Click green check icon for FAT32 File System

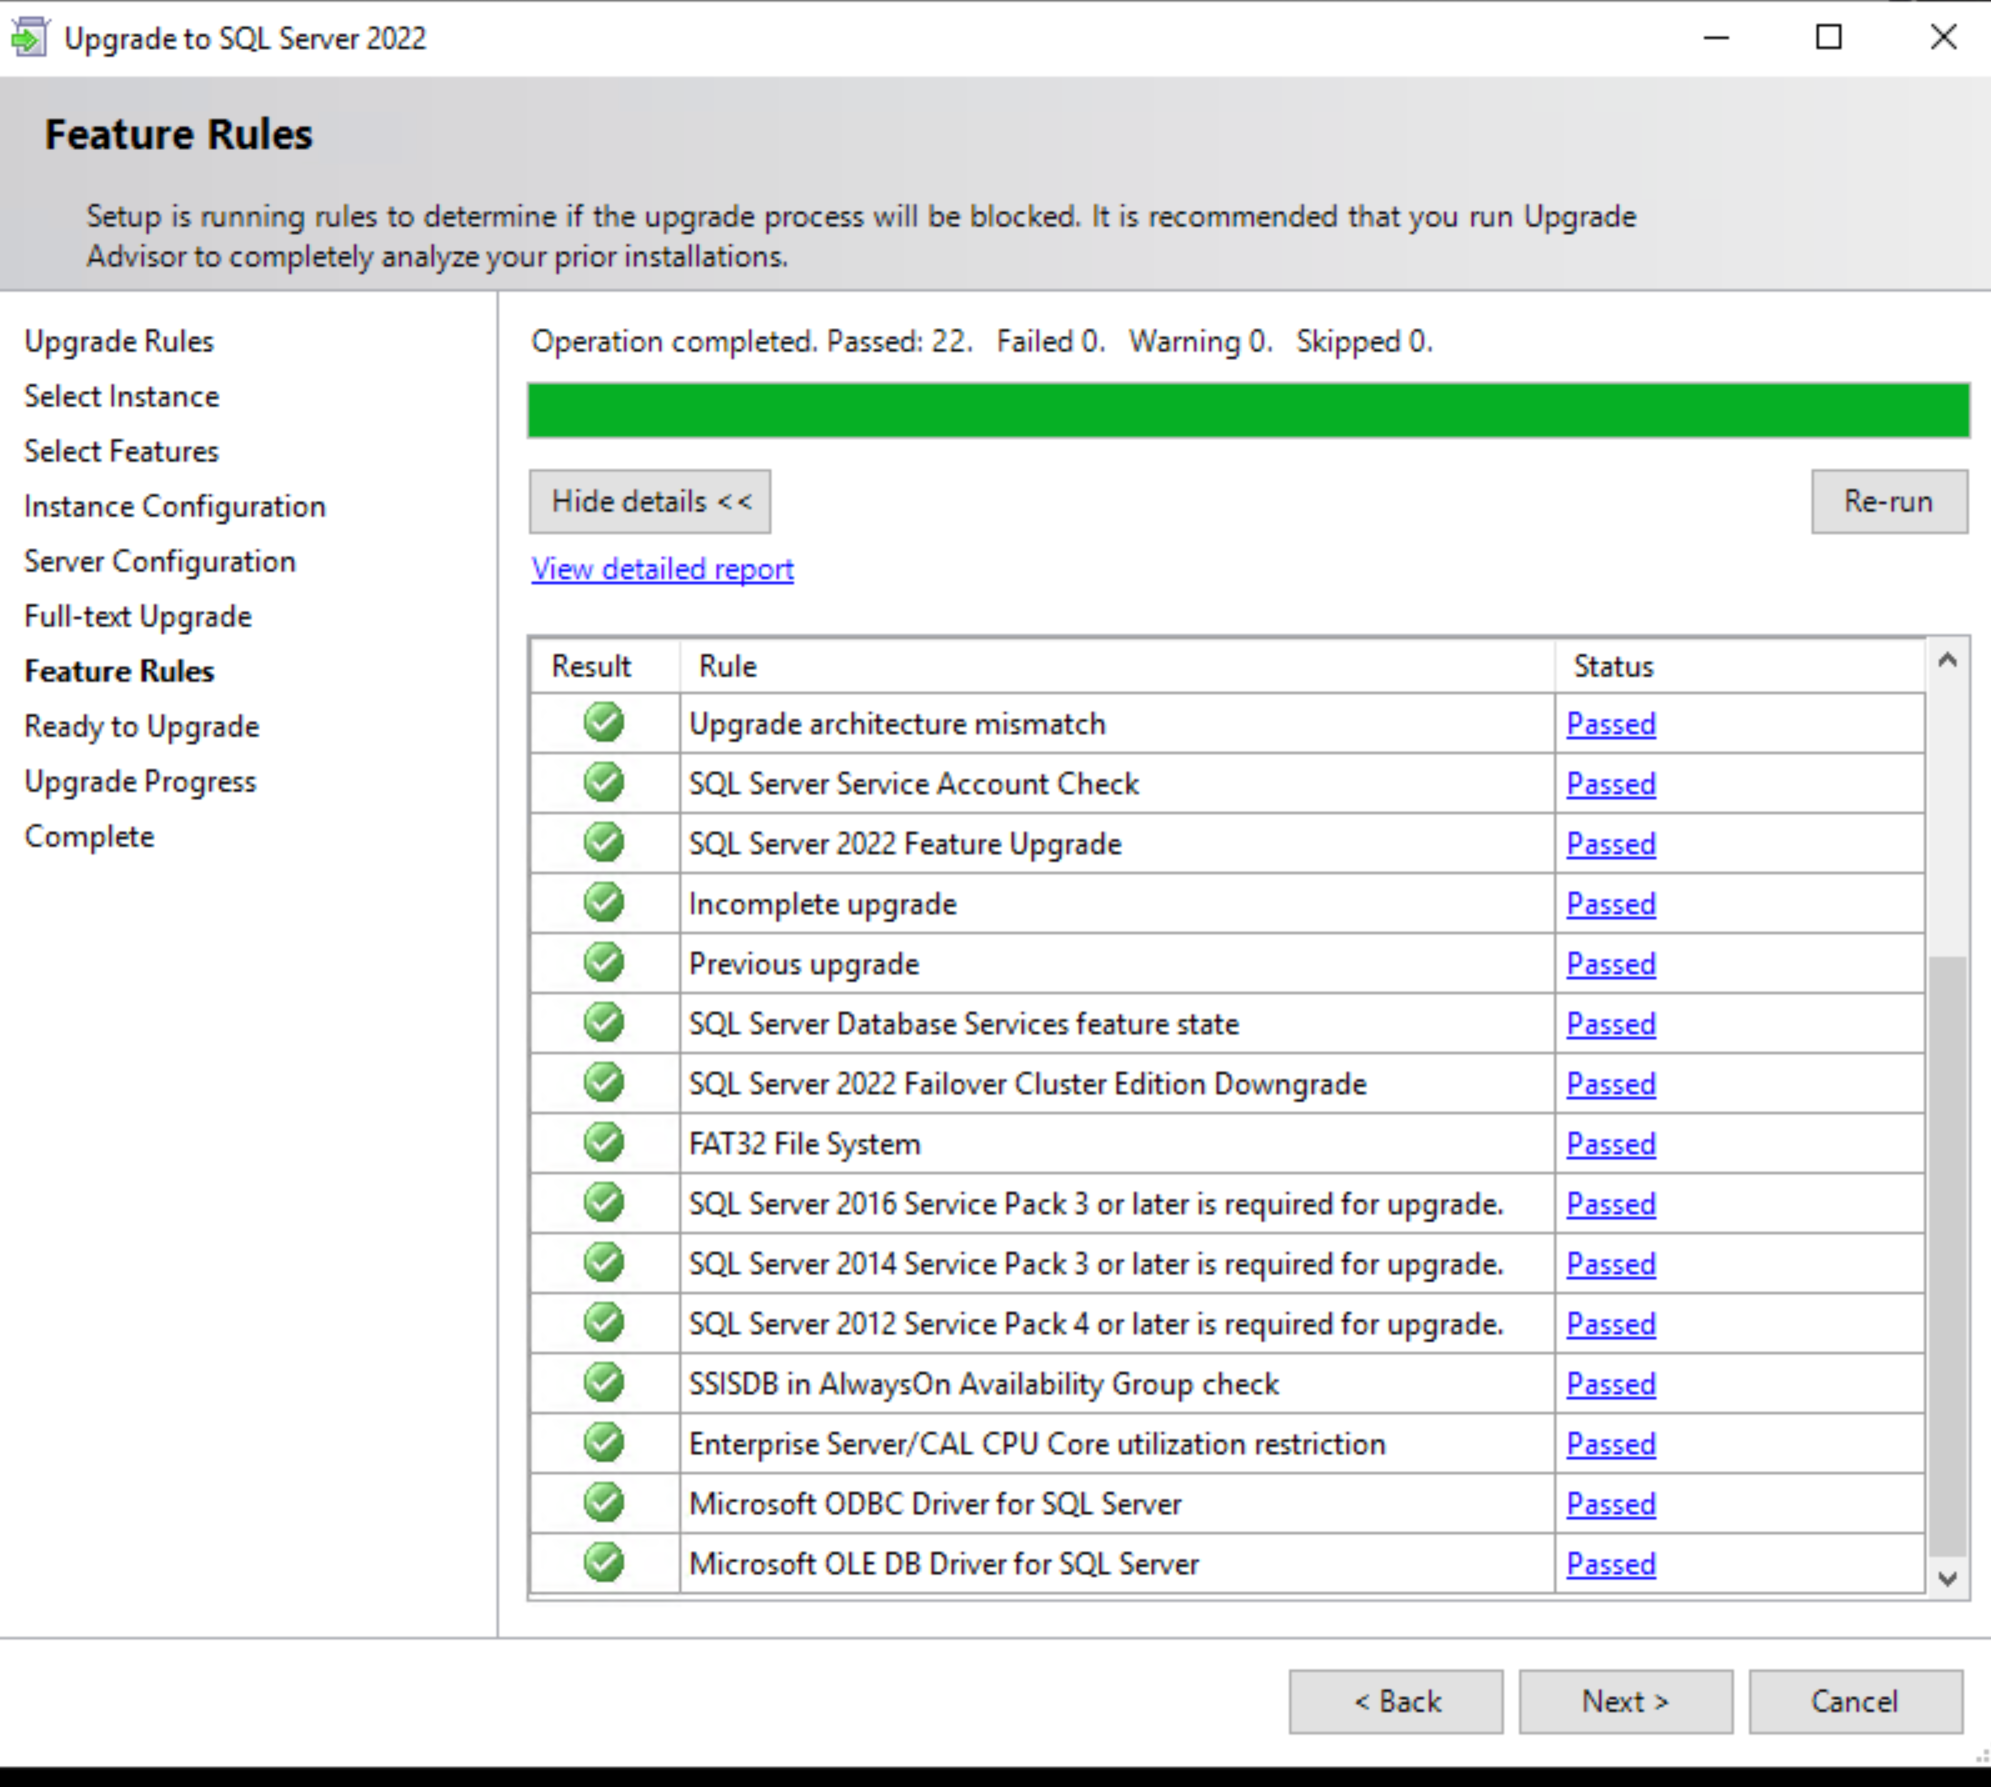pyautogui.click(x=604, y=1142)
